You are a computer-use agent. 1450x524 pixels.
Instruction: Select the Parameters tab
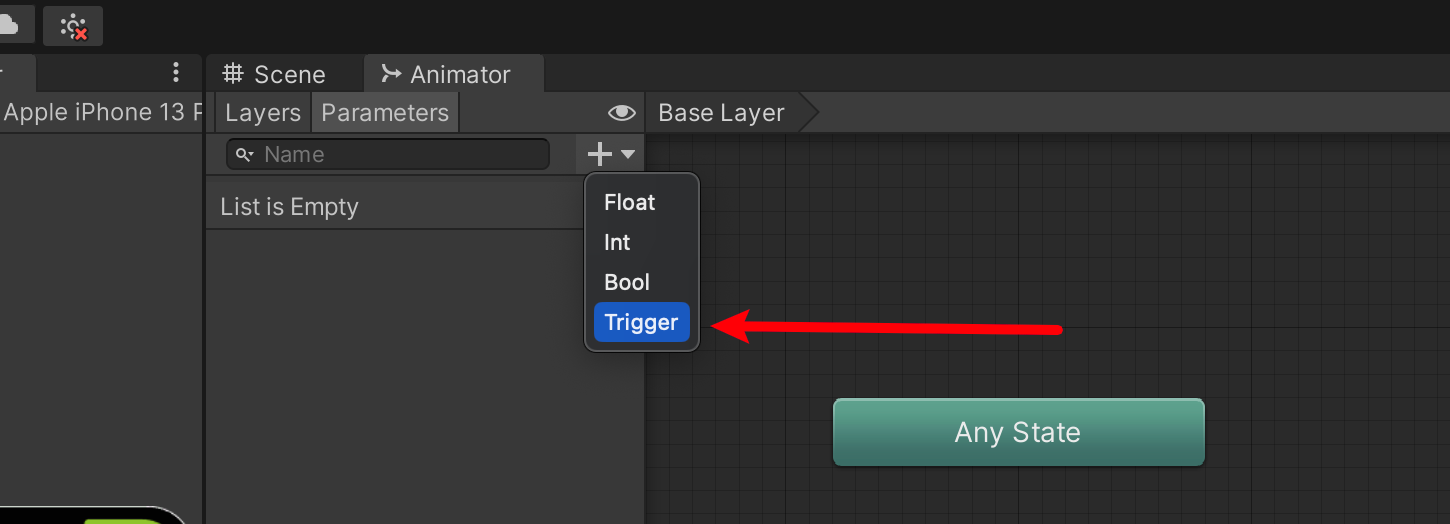[x=385, y=113]
